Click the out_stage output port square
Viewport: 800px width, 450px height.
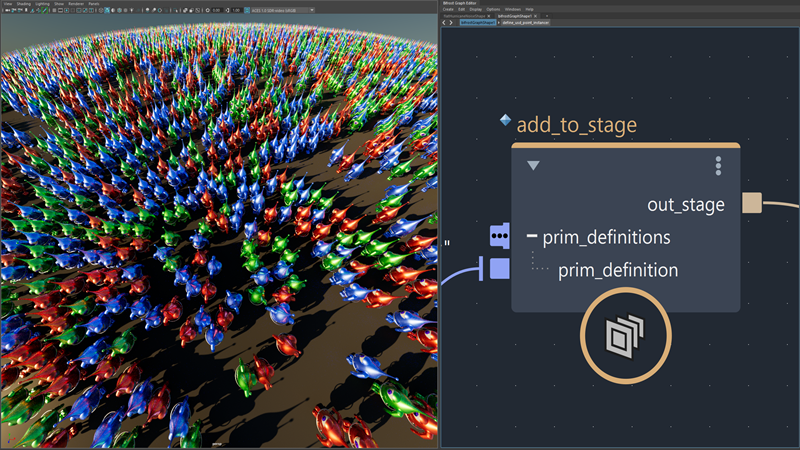point(752,204)
